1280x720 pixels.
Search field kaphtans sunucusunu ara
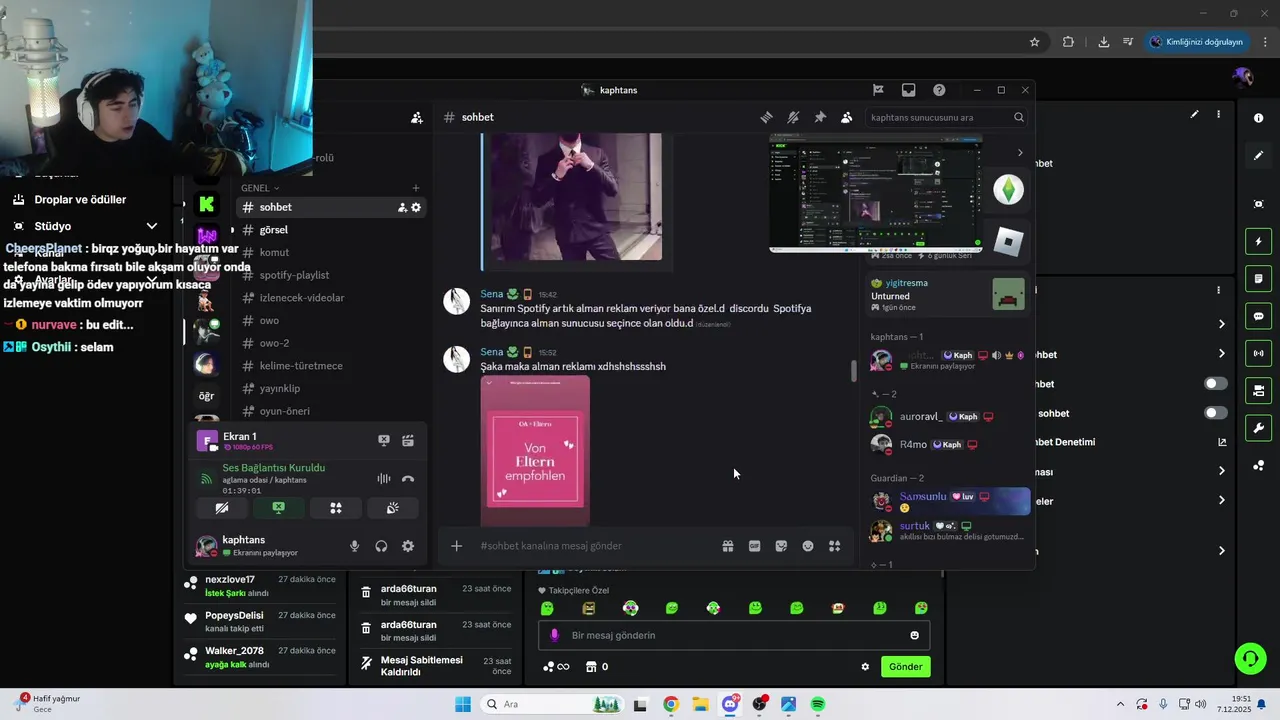pyautogui.click(x=946, y=117)
